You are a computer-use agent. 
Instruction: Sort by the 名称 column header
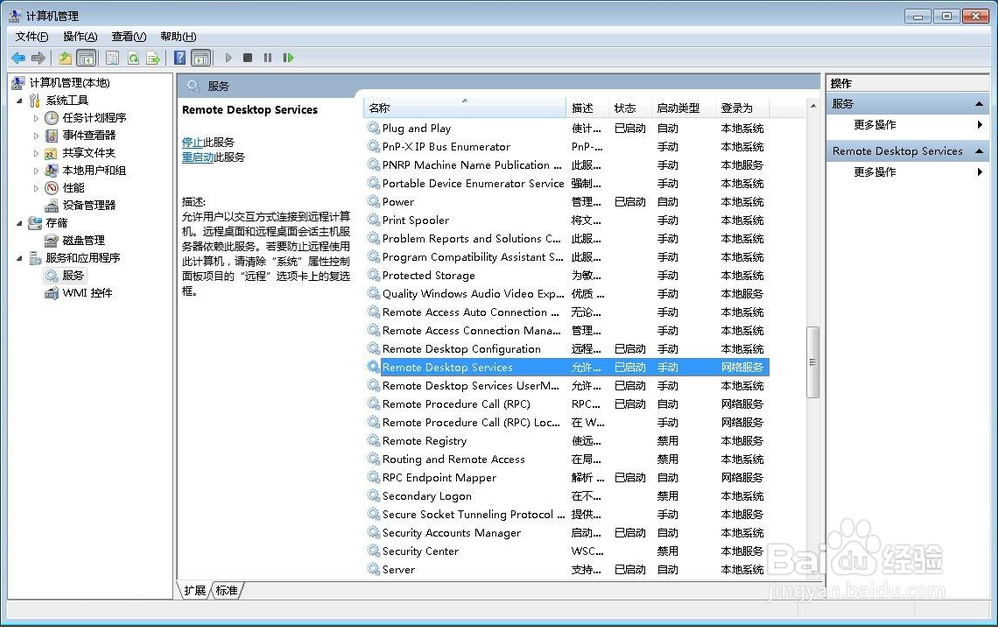[465, 108]
